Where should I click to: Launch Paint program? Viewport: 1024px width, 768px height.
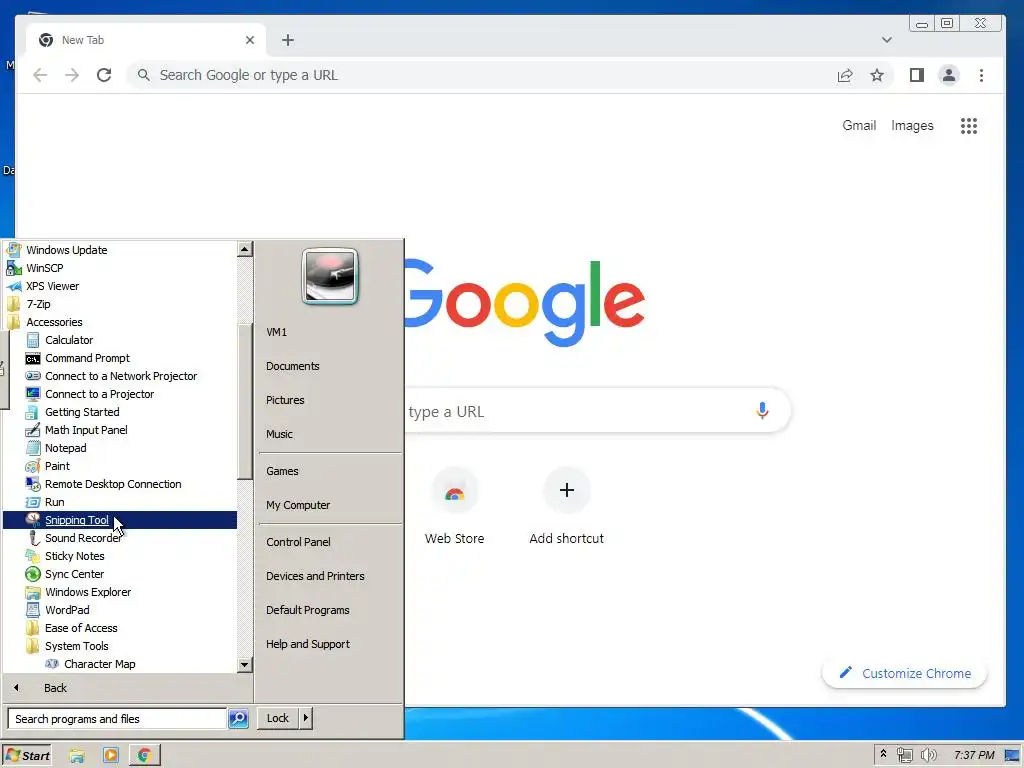click(x=57, y=466)
